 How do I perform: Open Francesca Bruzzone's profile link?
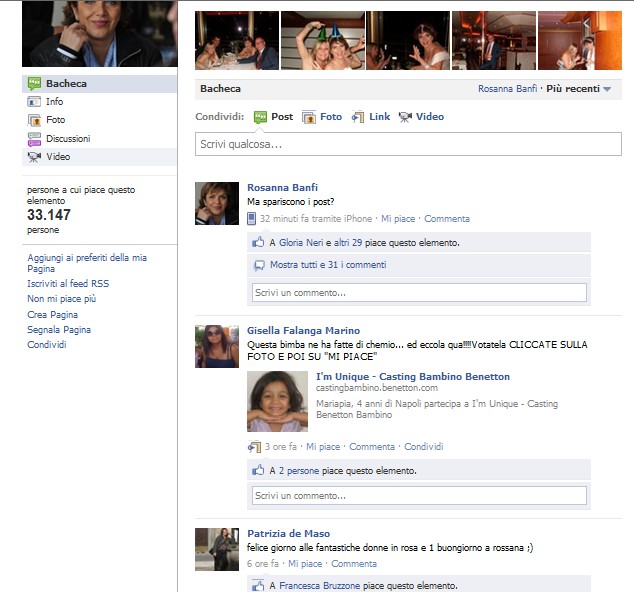tap(319, 586)
